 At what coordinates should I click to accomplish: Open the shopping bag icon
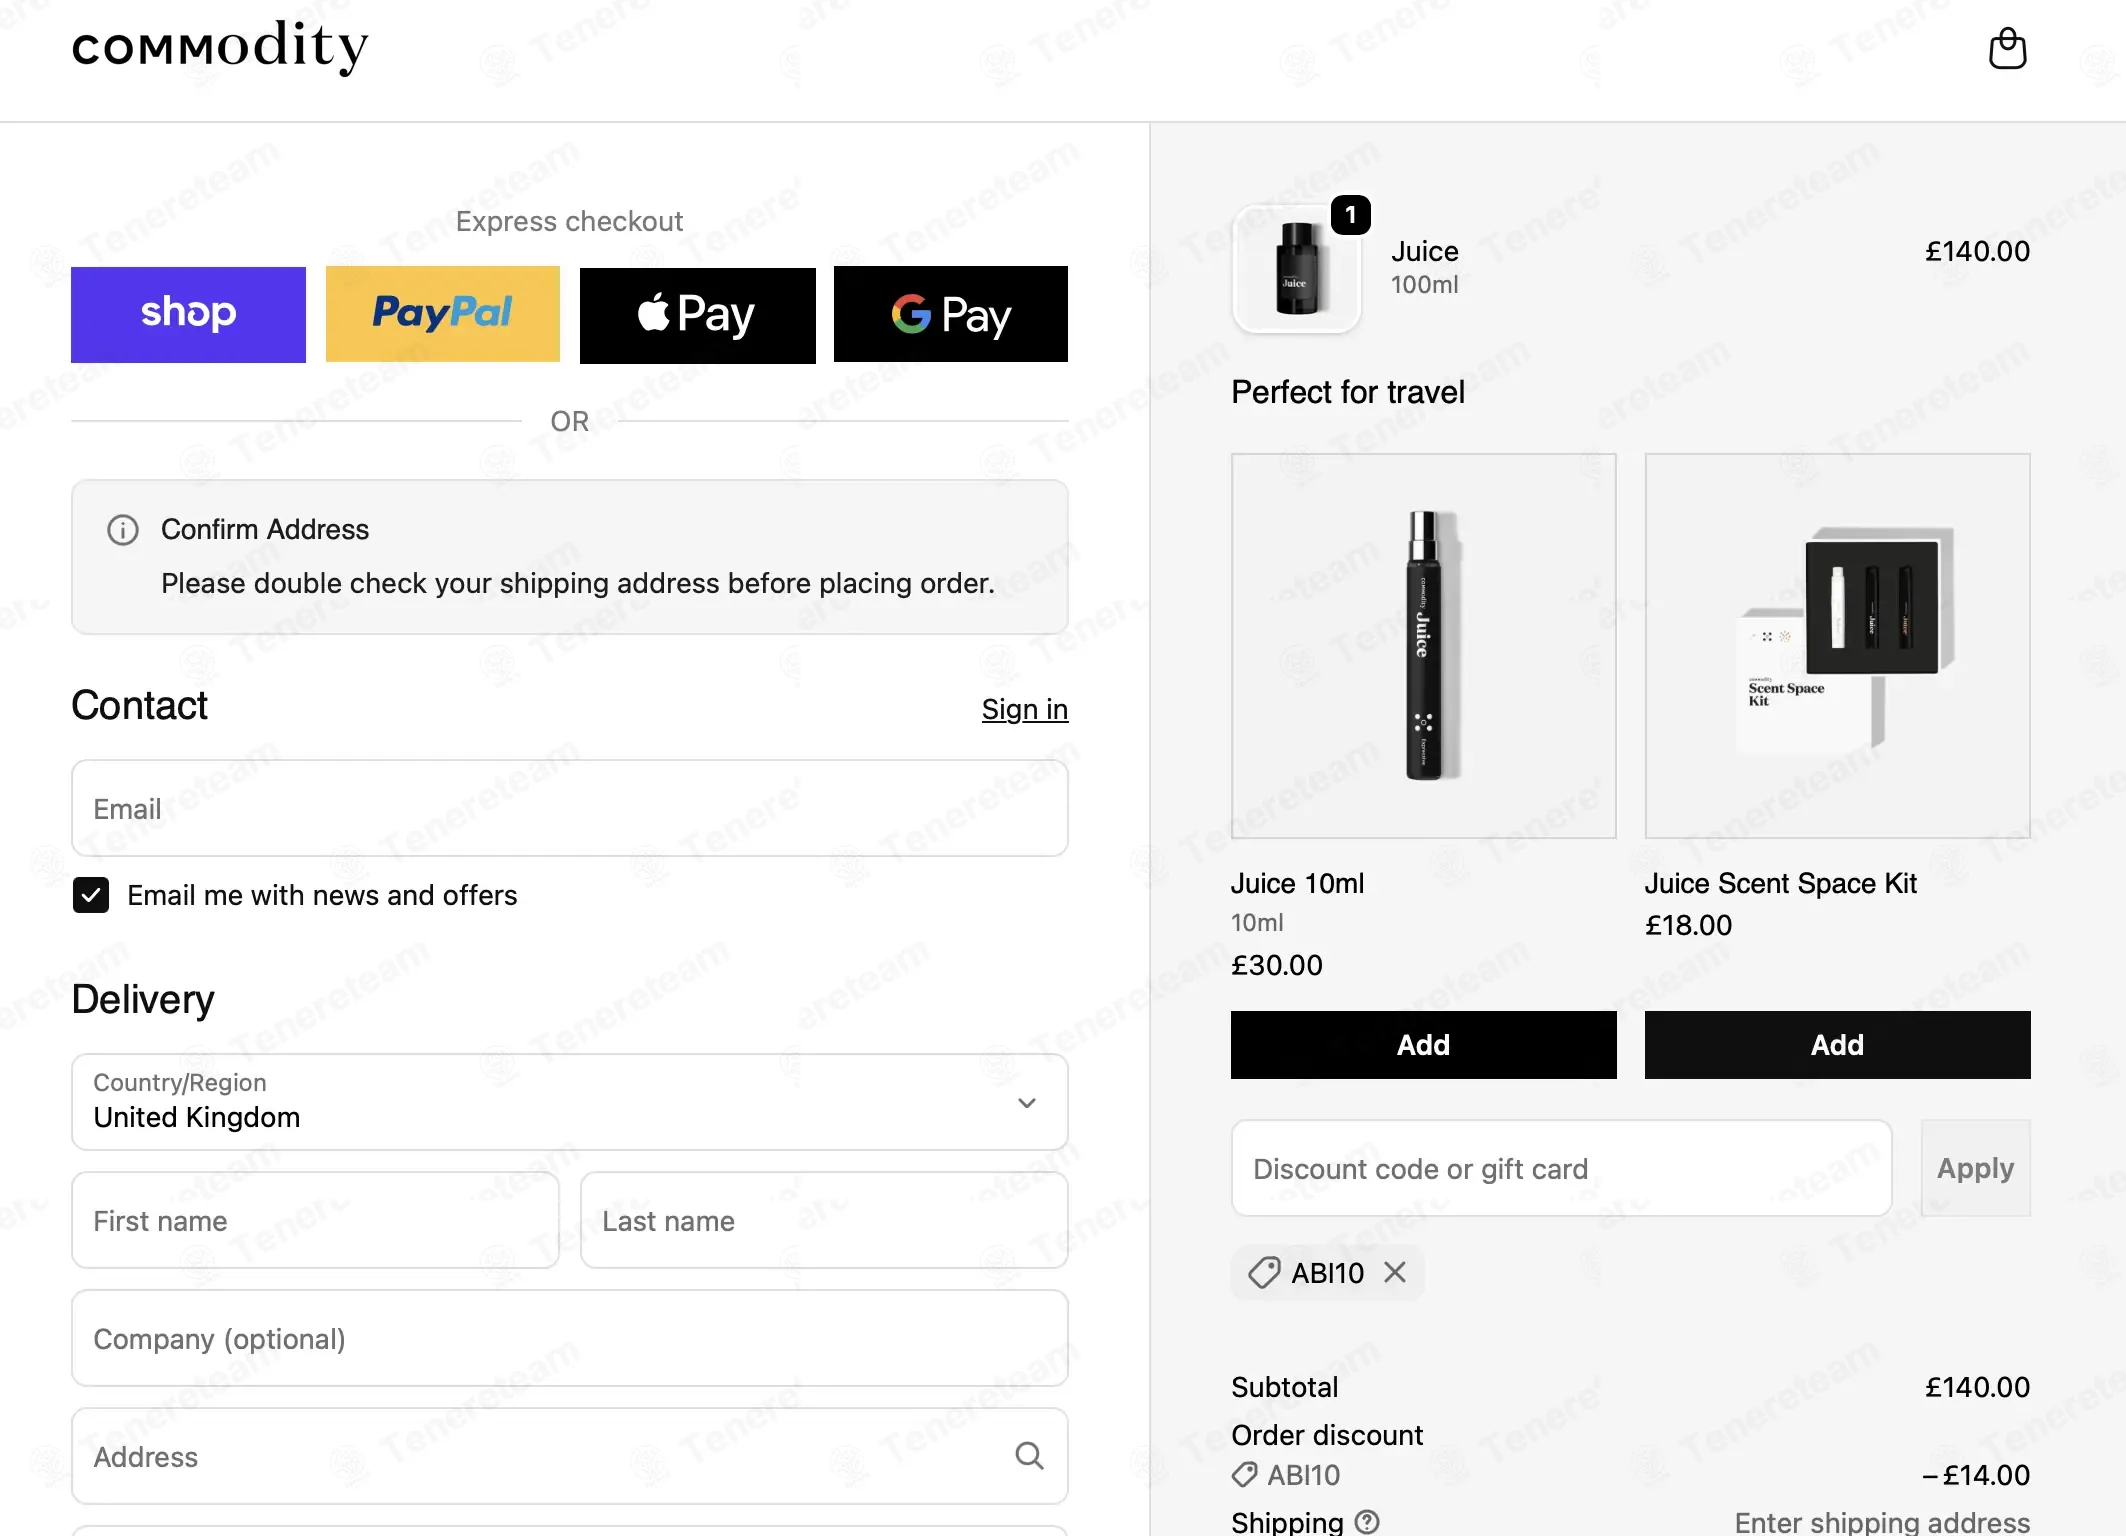coord(2007,48)
